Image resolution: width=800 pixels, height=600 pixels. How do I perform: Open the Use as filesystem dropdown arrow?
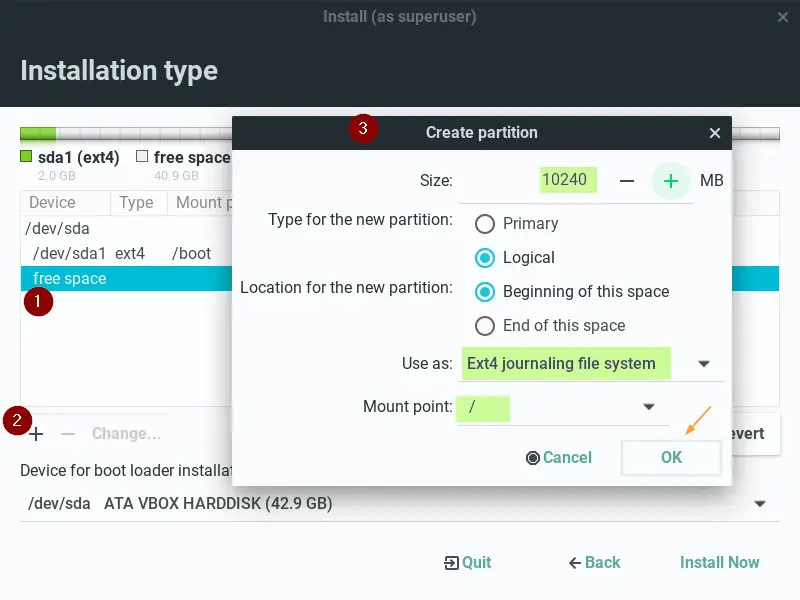704,364
